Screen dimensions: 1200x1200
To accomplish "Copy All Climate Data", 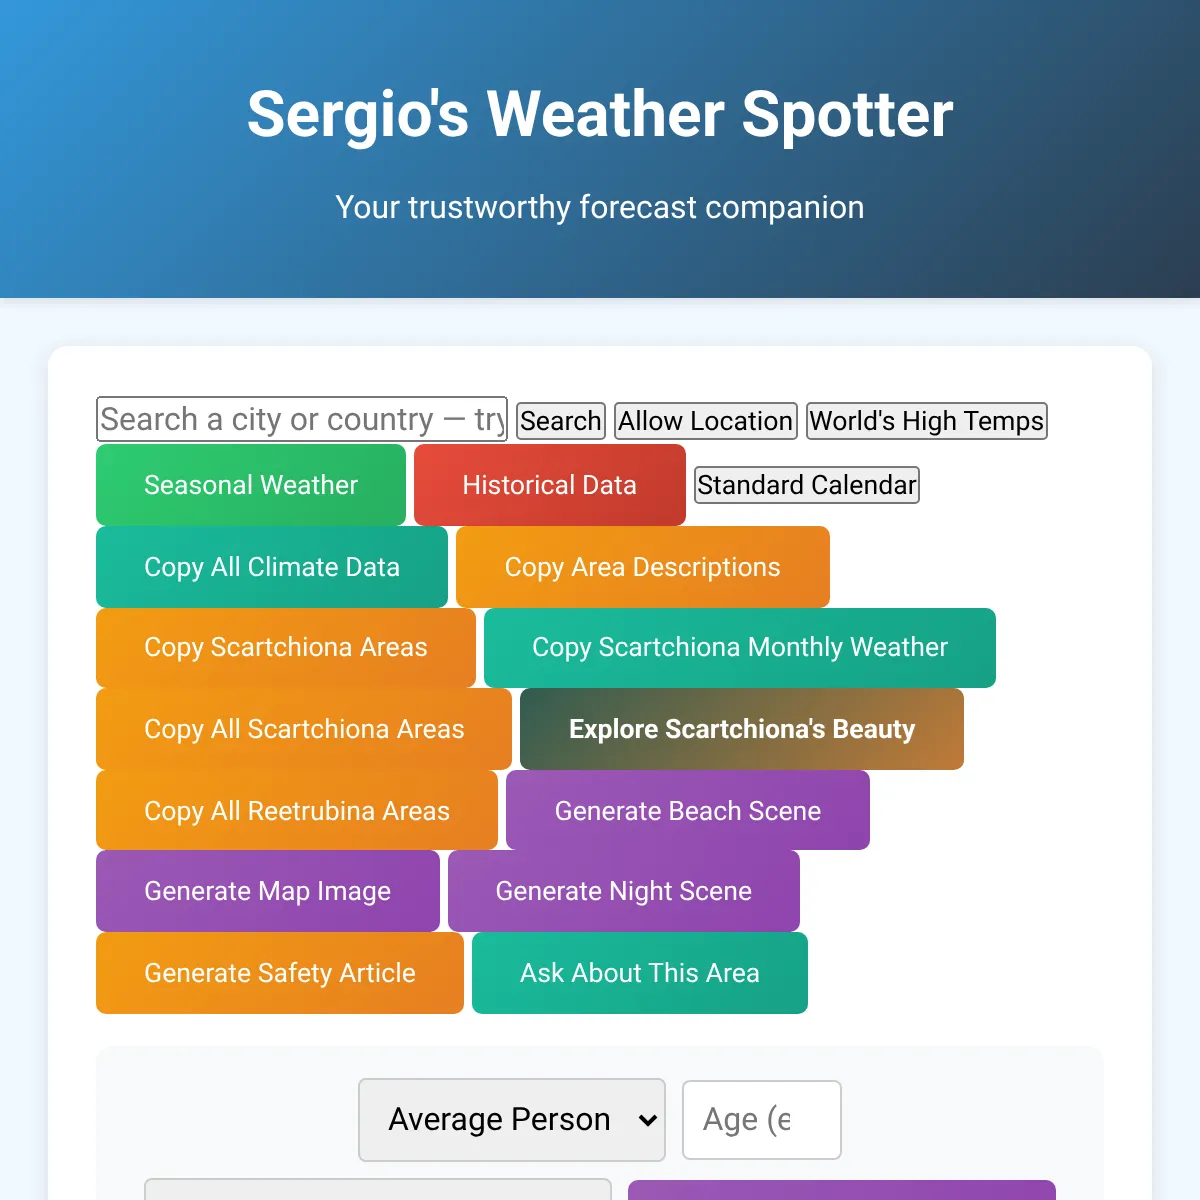I will click(272, 567).
